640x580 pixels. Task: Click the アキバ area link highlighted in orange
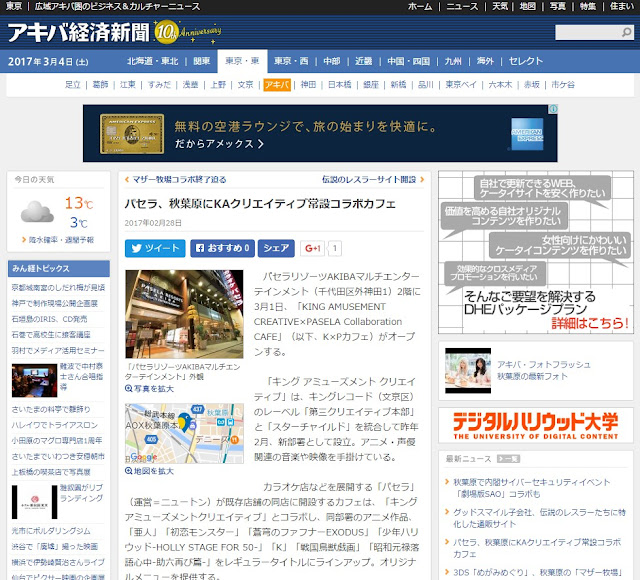[x=277, y=84]
